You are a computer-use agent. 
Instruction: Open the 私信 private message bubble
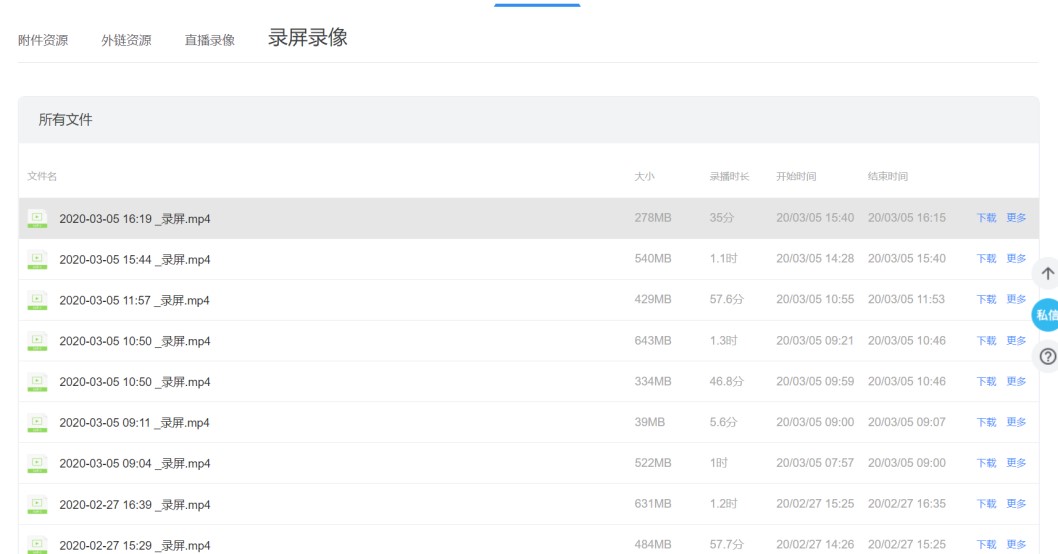click(1045, 314)
